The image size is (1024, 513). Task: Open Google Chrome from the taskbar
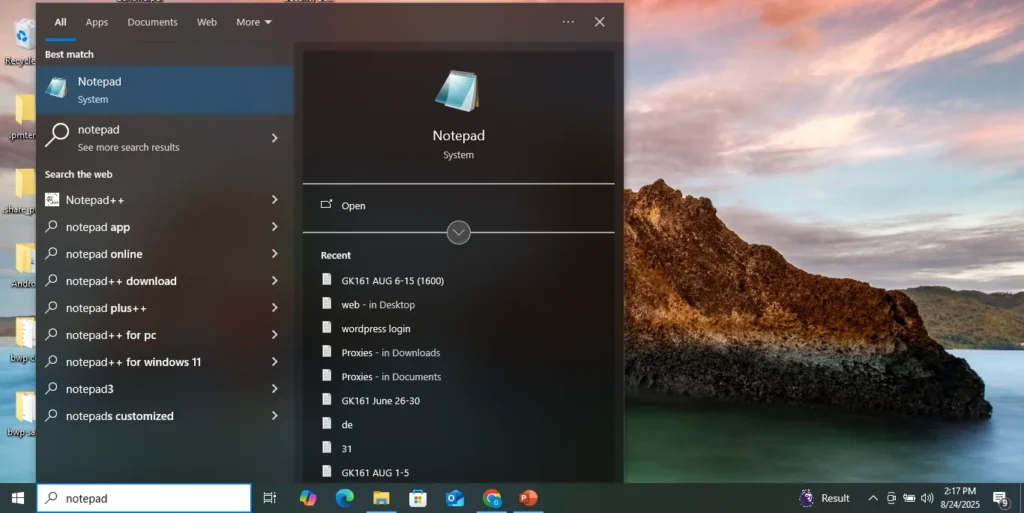point(492,498)
